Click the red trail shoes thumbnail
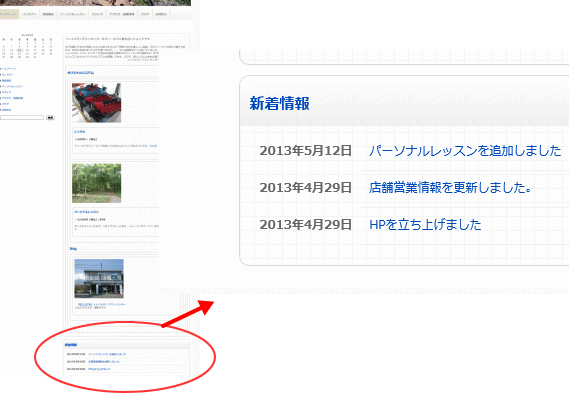 click(x=96, y=103)
